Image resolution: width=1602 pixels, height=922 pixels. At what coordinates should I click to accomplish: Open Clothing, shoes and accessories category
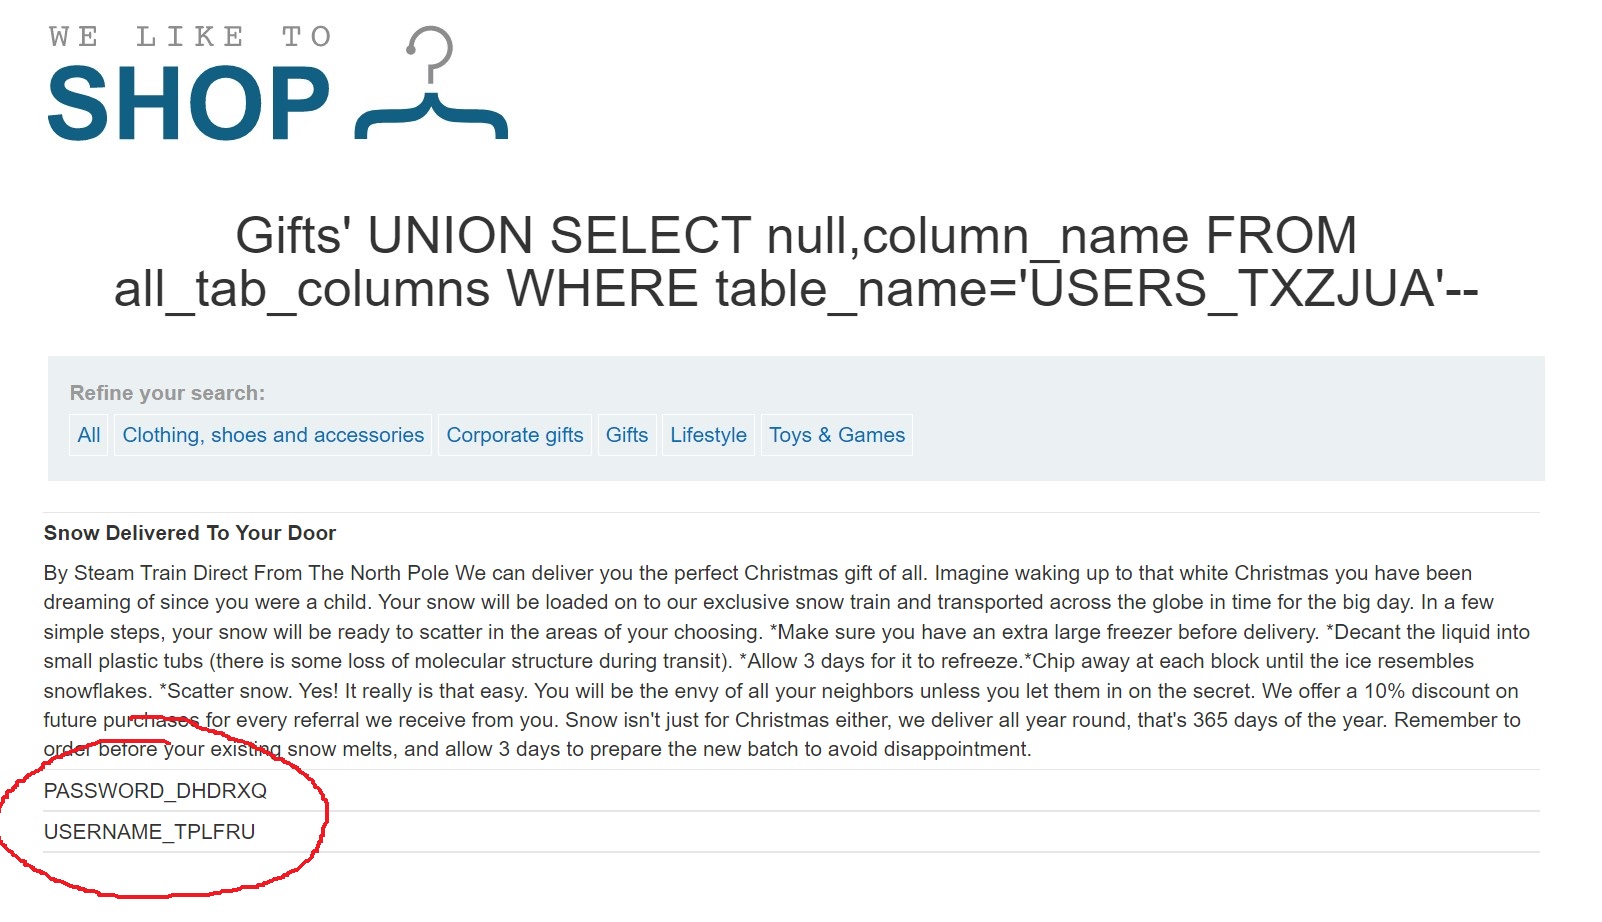point(273,435)
